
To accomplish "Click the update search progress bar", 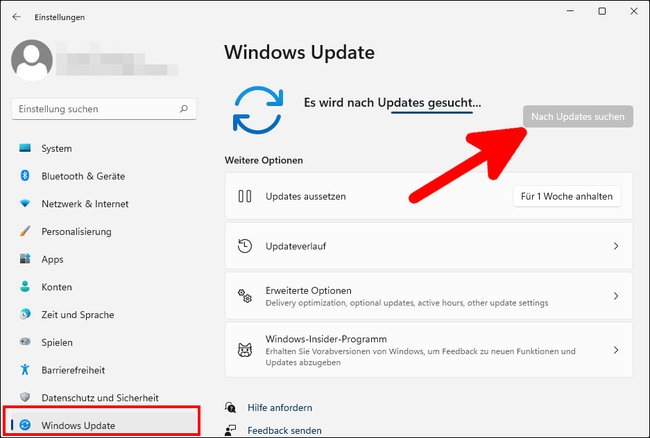I will point(432,112).
